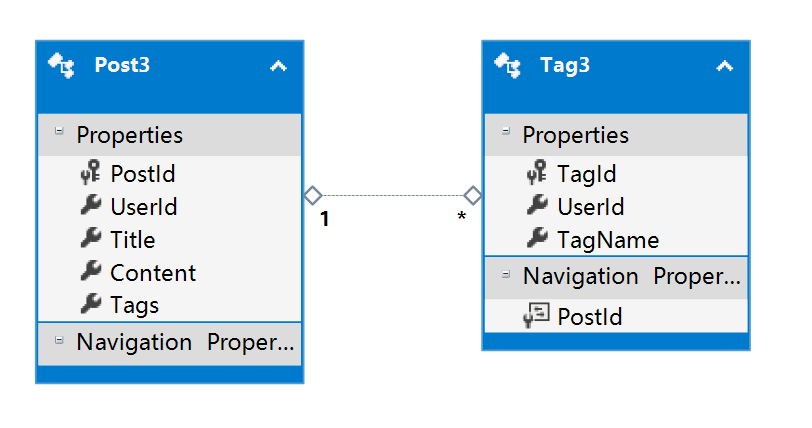812x428 pixels.
Task: Collapse the Tag3 Properties section
Action: coord(506,131)
